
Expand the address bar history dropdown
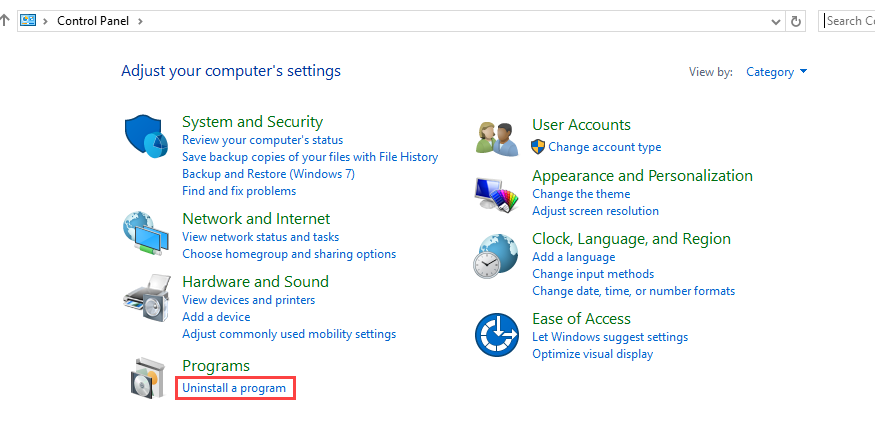pos(775,21)
